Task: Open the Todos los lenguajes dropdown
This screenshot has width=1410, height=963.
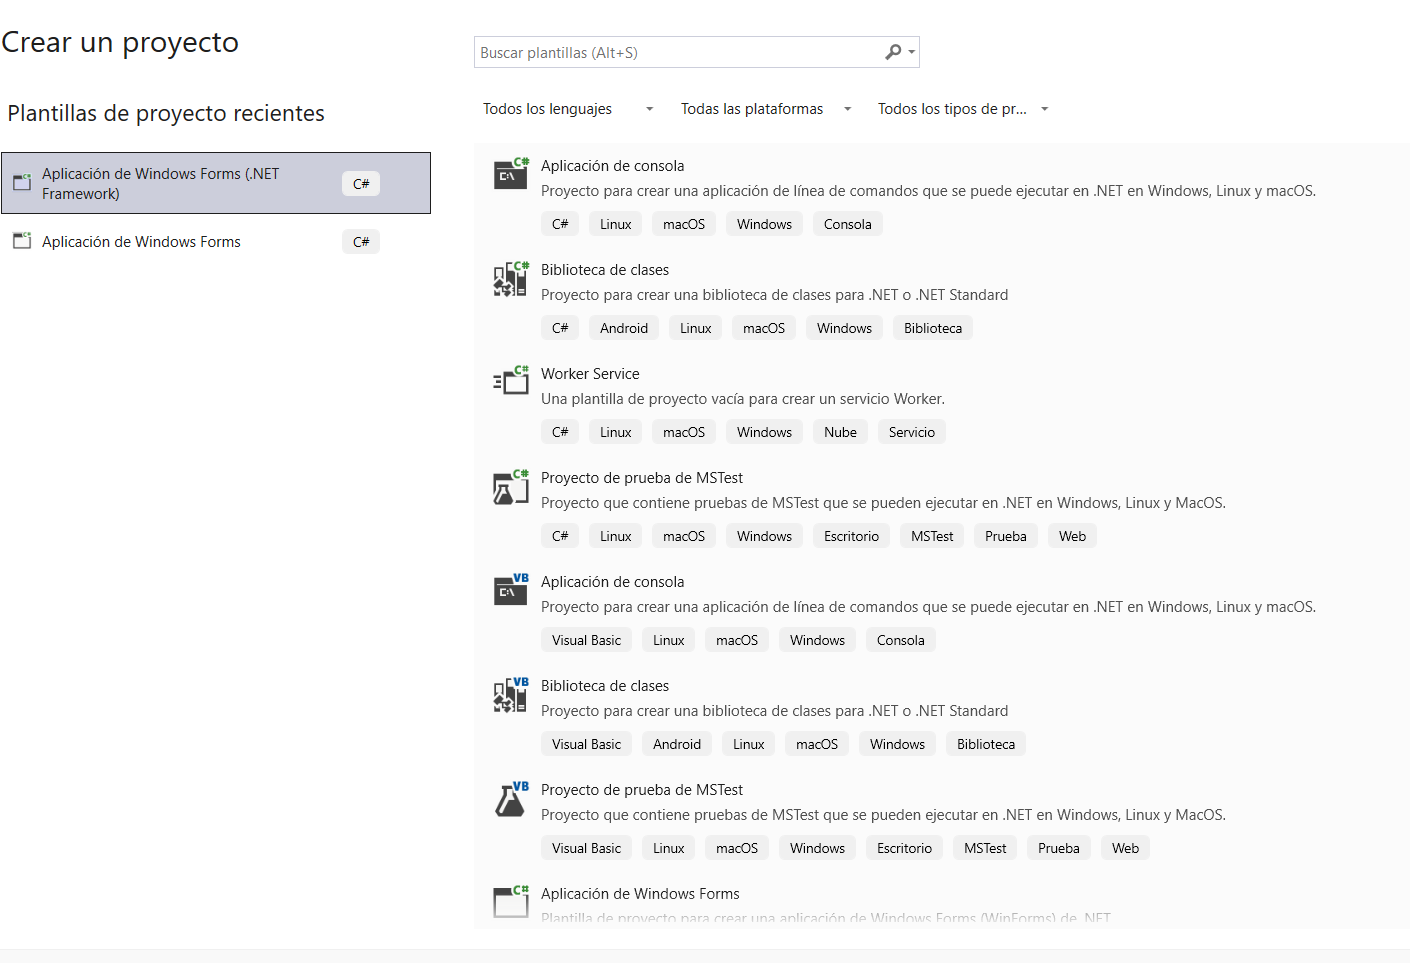Action: pos(567,109)
